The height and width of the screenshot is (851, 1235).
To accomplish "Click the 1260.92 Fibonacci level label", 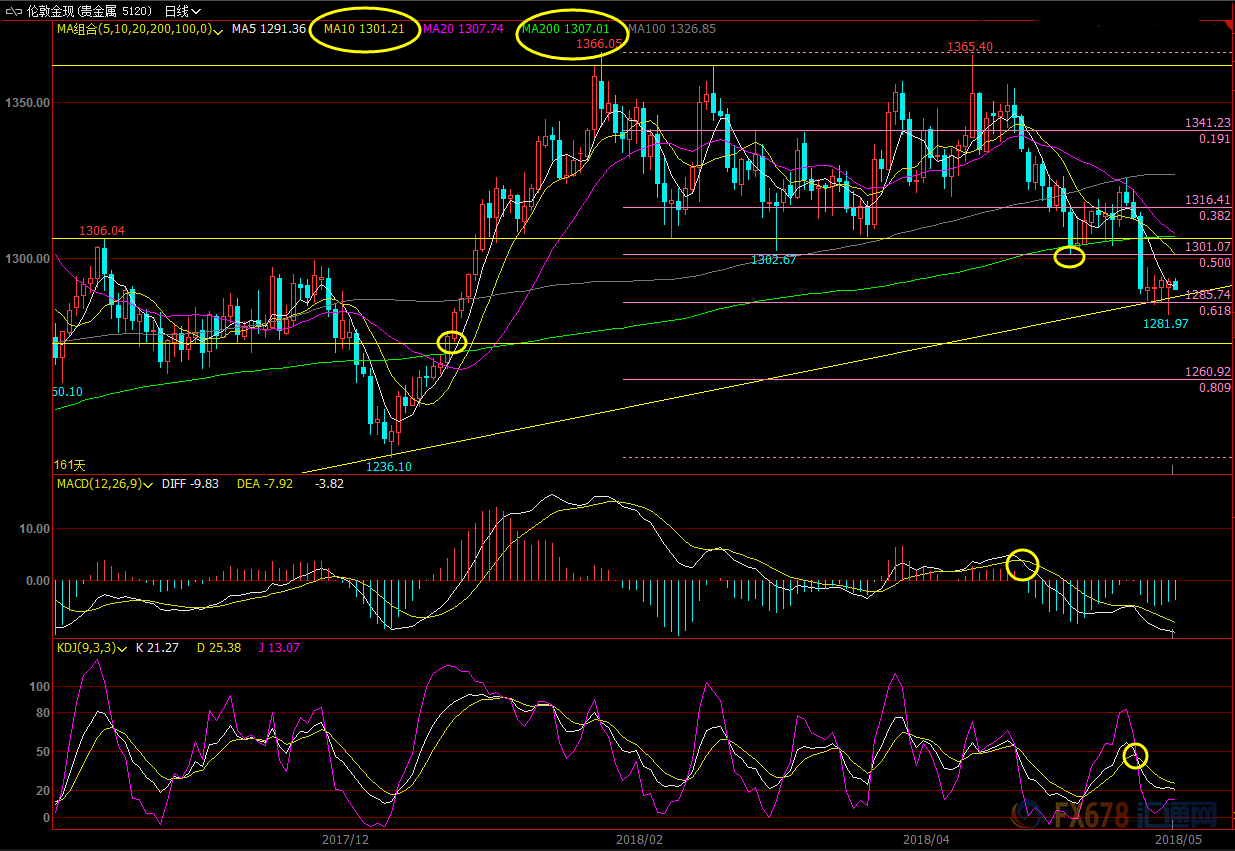I will tap(1208, 372).
